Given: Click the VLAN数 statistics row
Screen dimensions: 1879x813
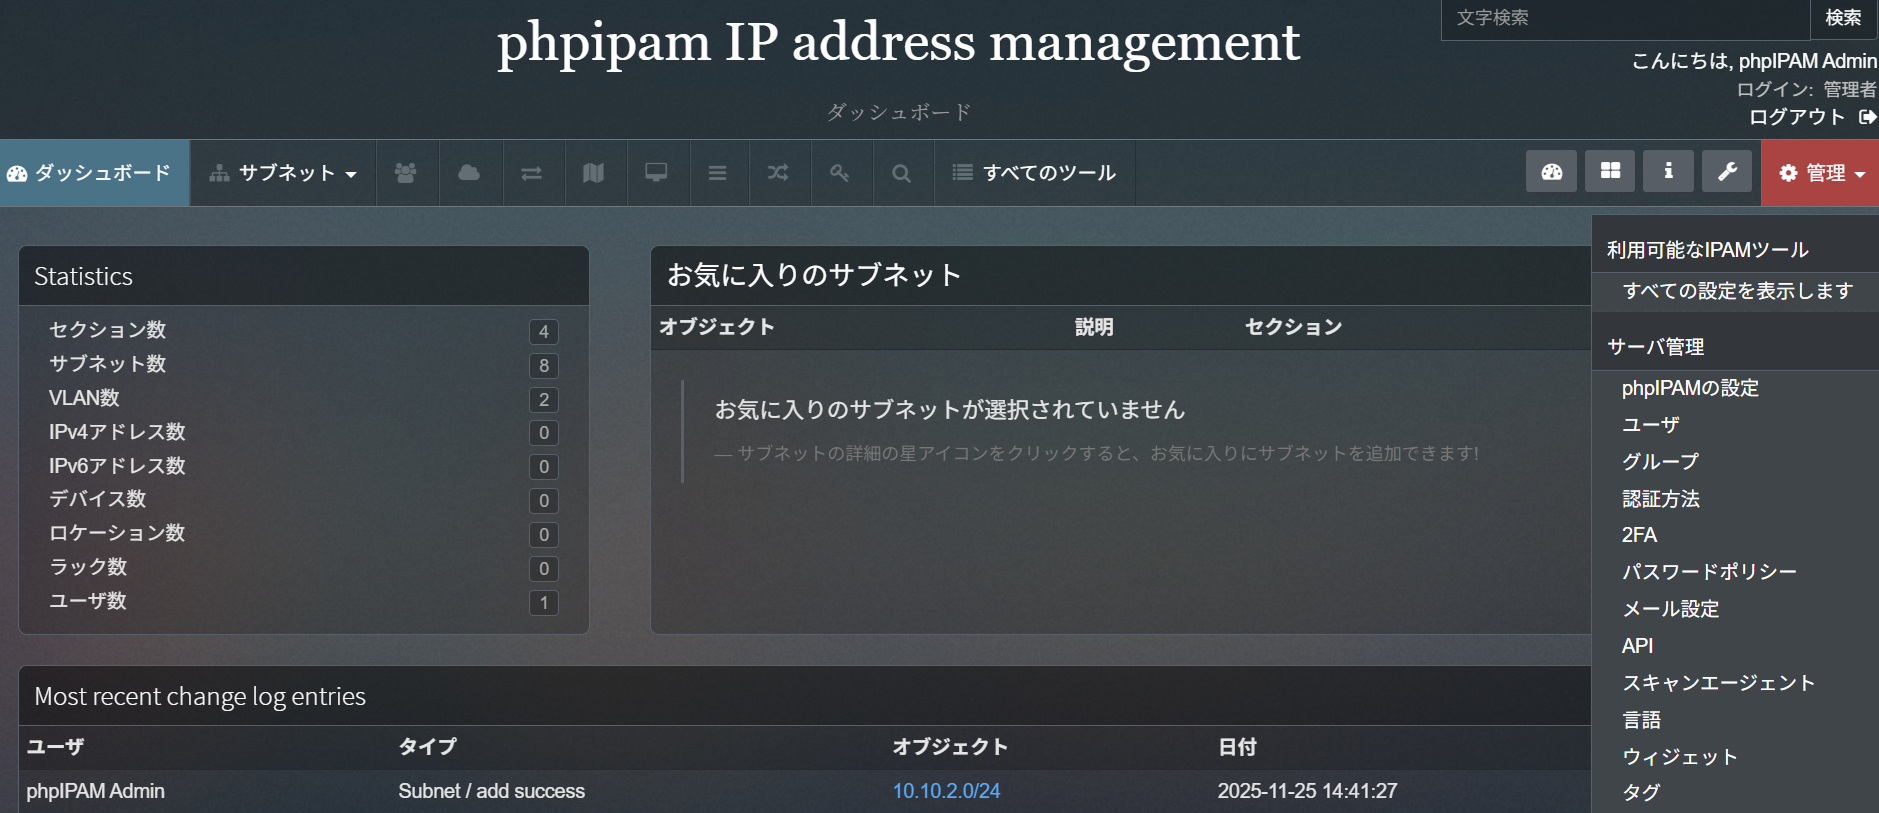Looking at the screenshot, I should 304,398.
